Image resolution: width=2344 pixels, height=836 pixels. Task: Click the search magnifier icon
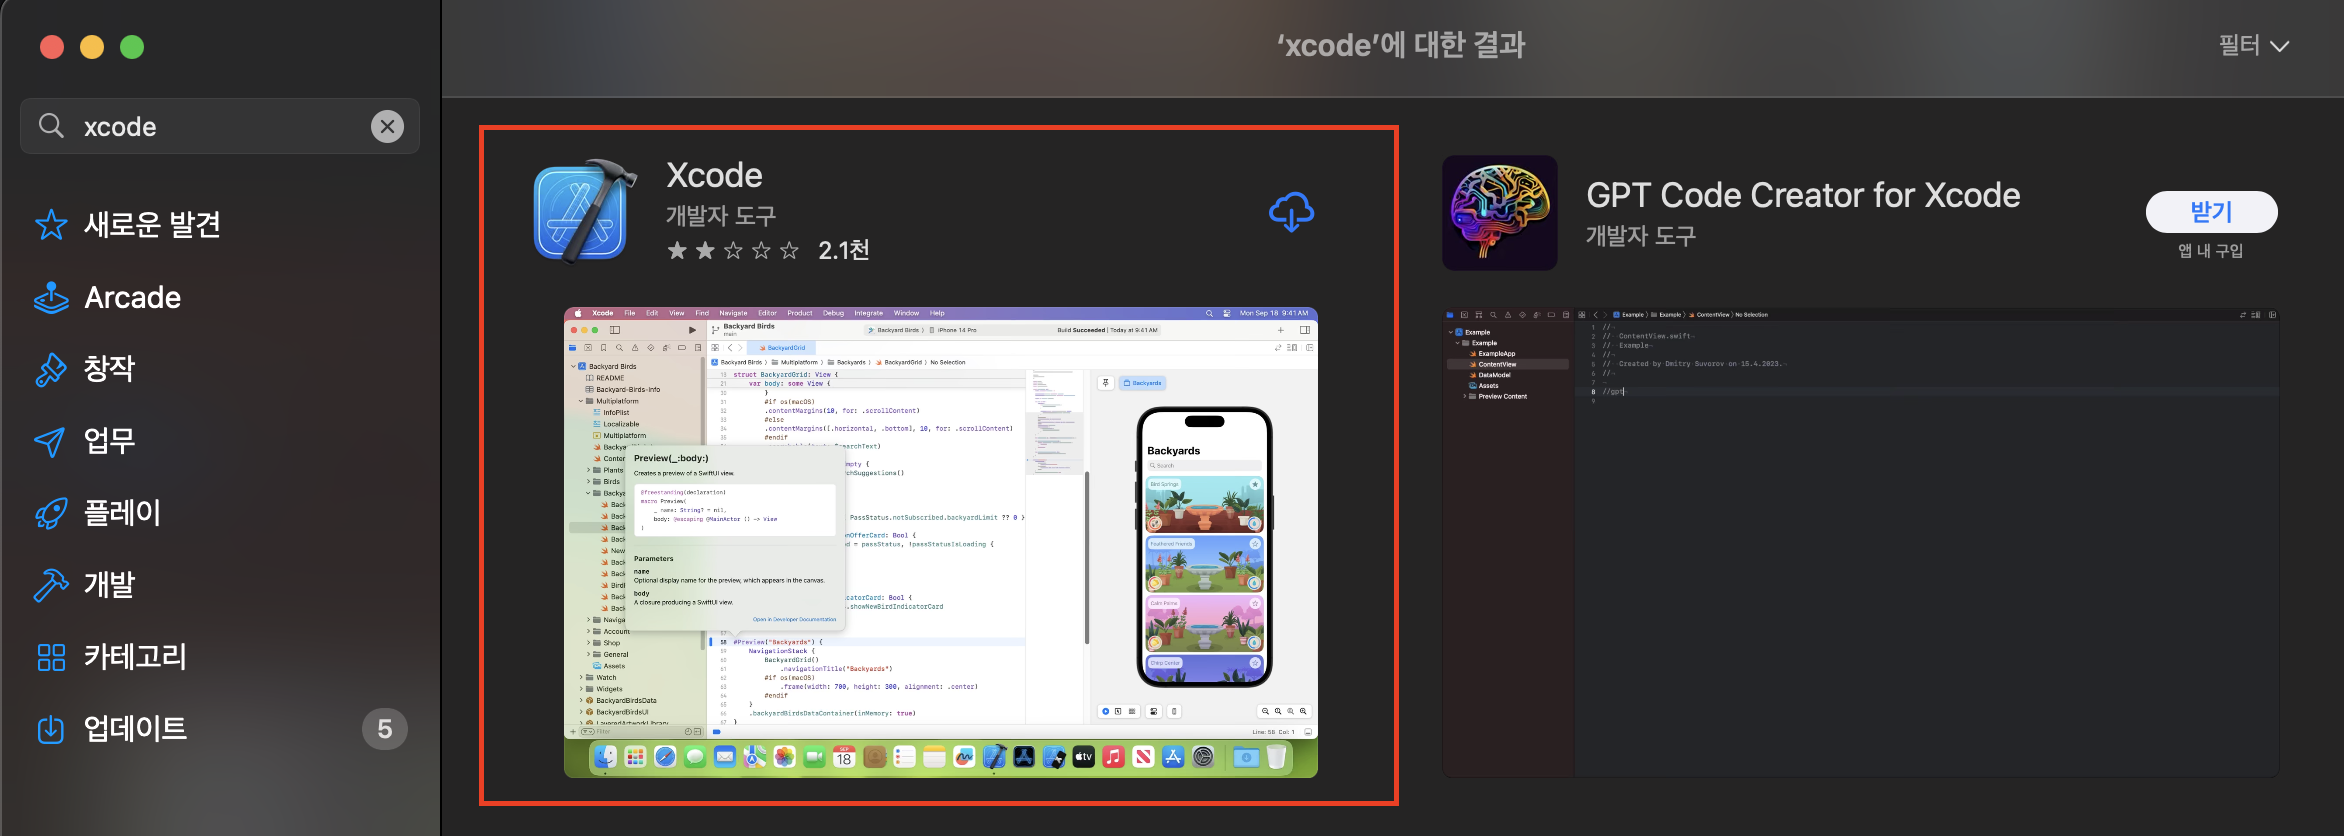click(51, 126)
